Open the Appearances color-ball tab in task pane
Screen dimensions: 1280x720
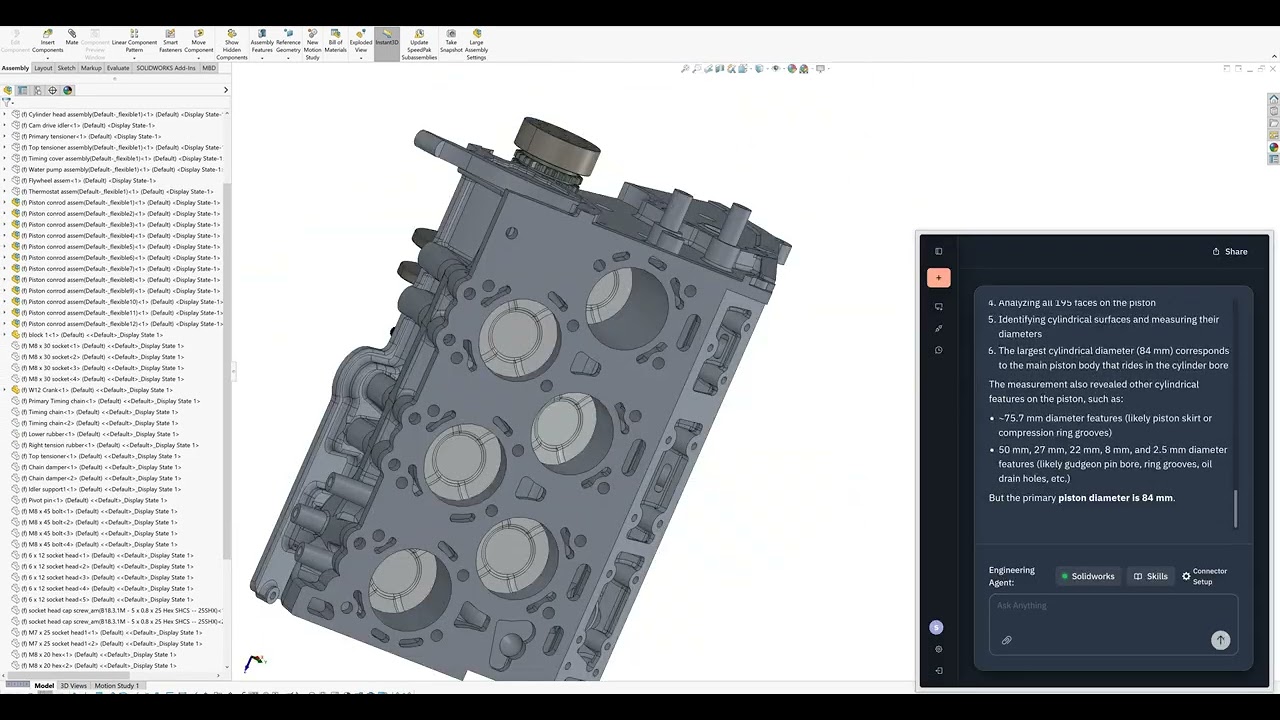click(x=1274, y=147)
